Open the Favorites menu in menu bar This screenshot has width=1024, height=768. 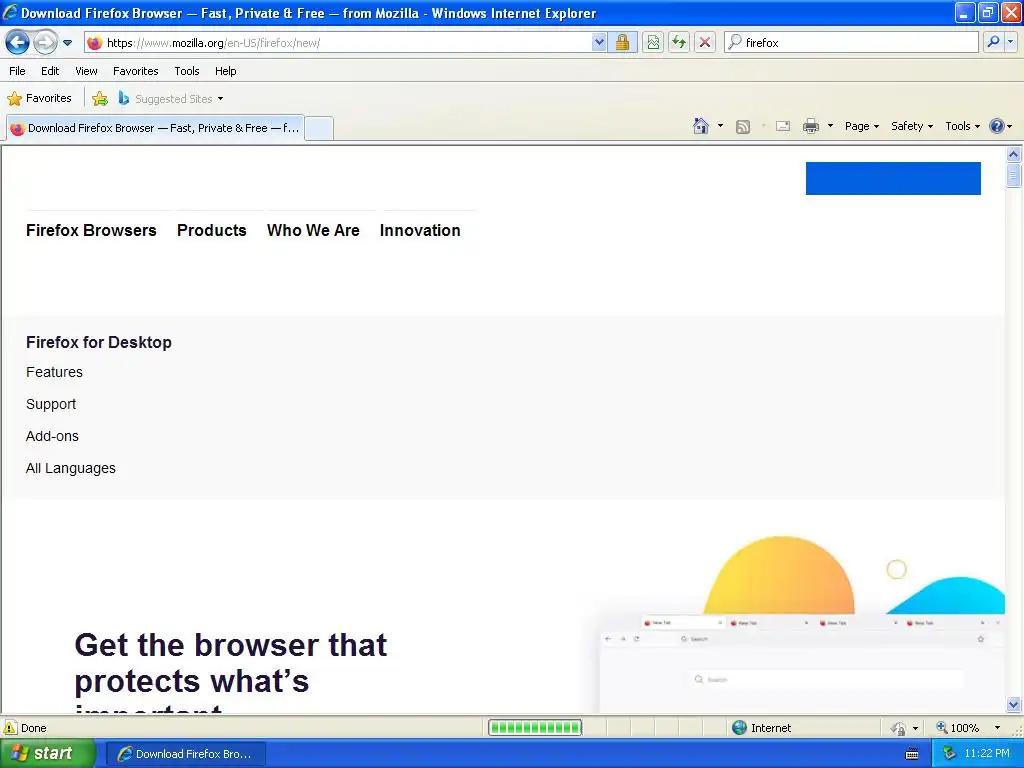(135, 71)
